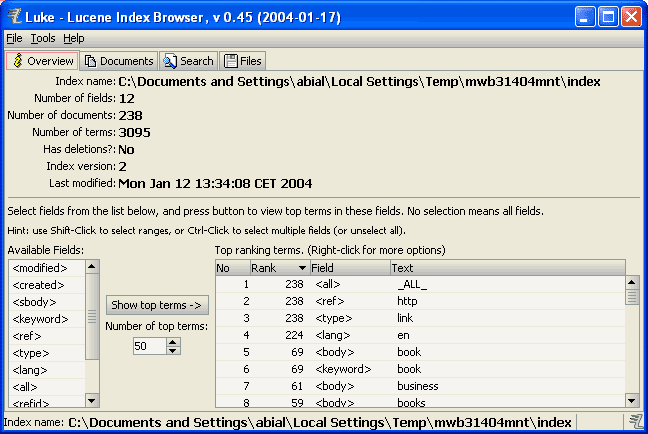Viewport: 648px width, 434px height.
Task: Click the number of terms value 3095
Action: click(134, 132)
